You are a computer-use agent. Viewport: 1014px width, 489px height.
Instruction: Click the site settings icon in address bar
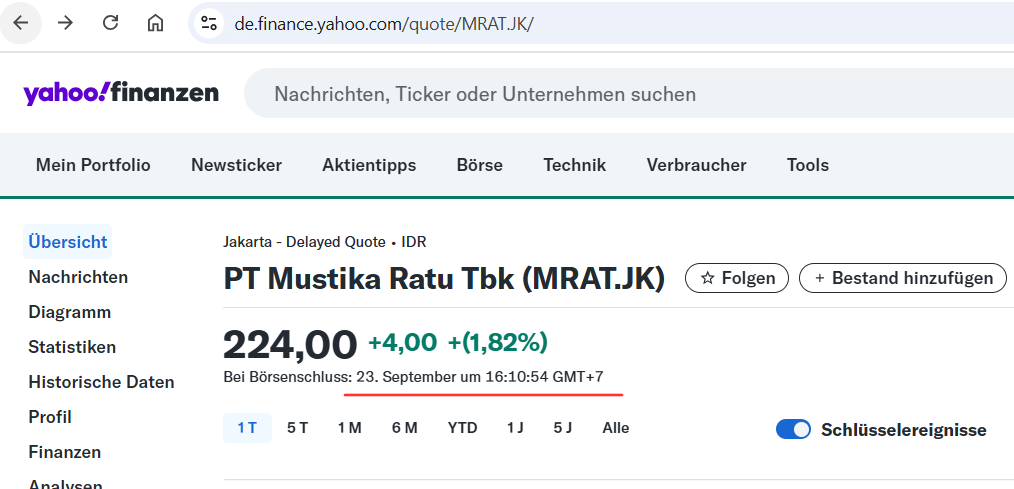coord(209,23)
